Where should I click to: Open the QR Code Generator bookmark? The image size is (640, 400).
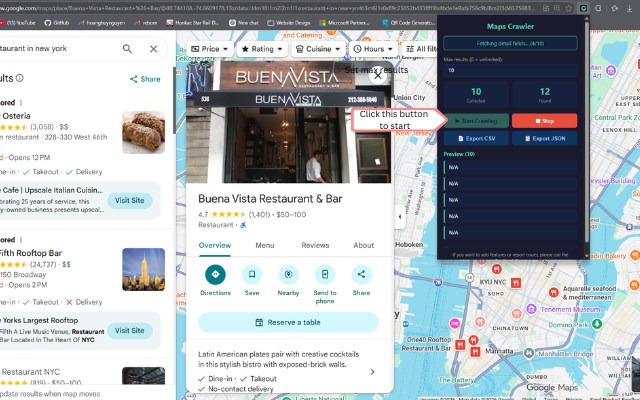pyautogui.click(x=408, y=23)
